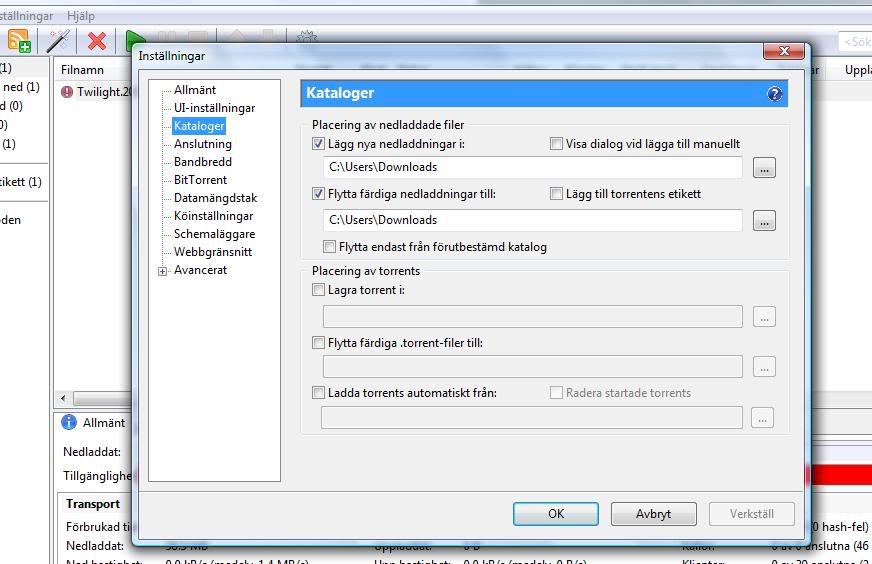The width and height of the screenshot is (872, 564).
Task: Click the blue info icon on Allmänt tab
Action: tap(68, 423)
